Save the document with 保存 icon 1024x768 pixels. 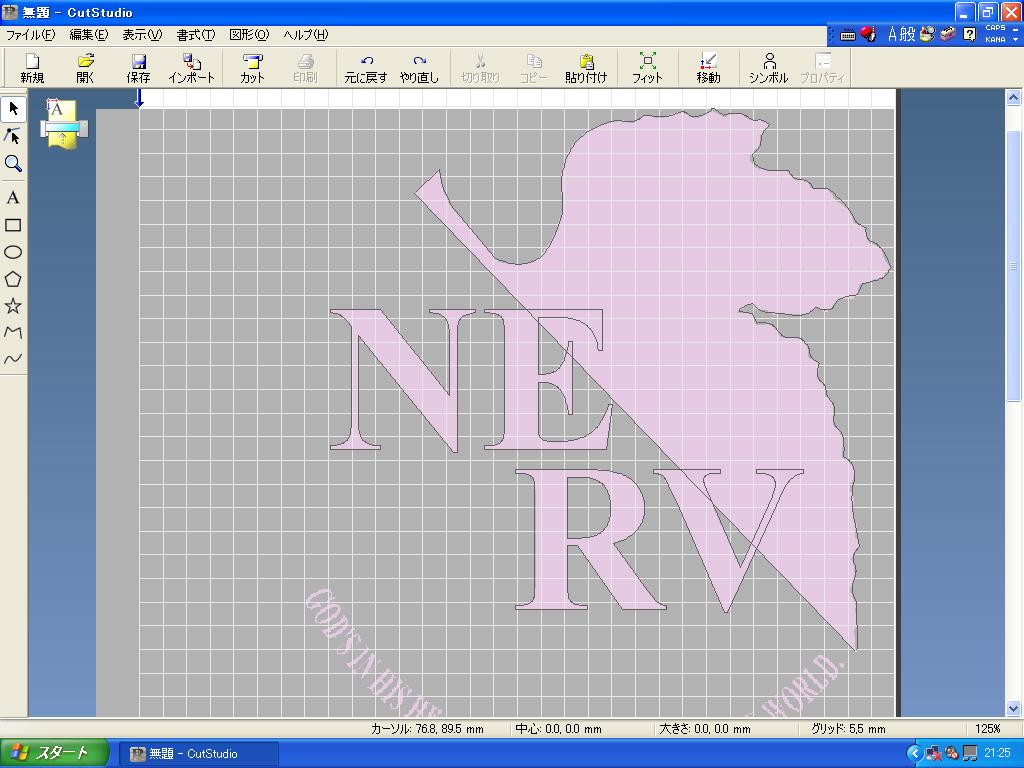coord(138,68)
